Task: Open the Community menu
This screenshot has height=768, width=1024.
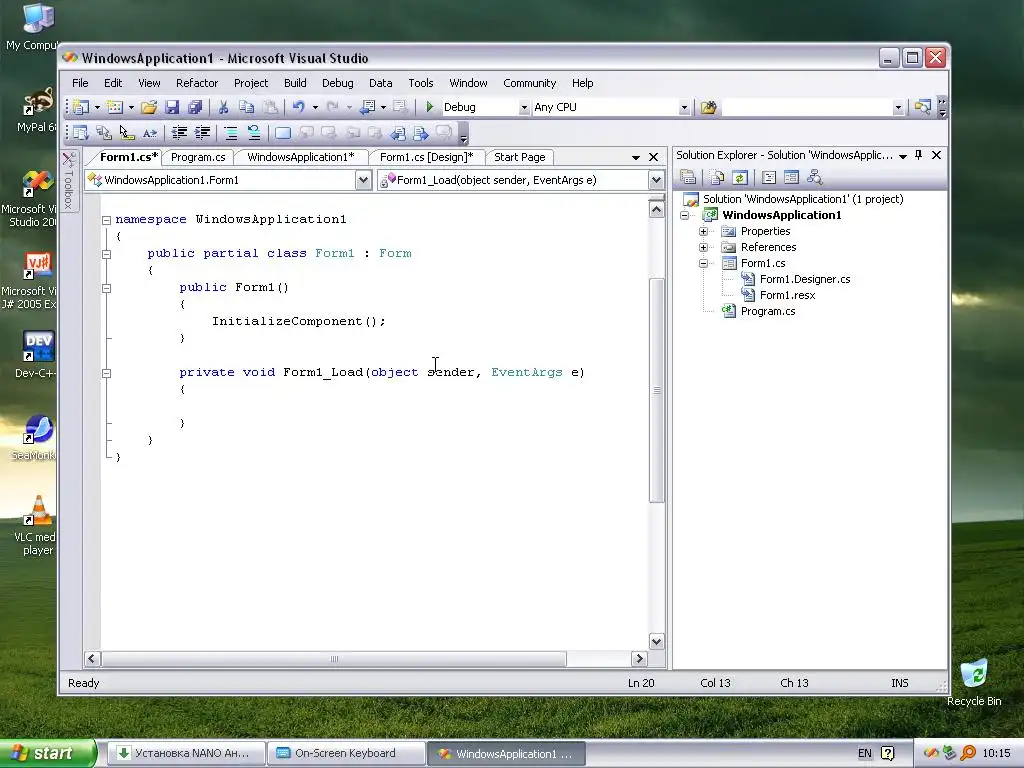Action: [530, 83]
